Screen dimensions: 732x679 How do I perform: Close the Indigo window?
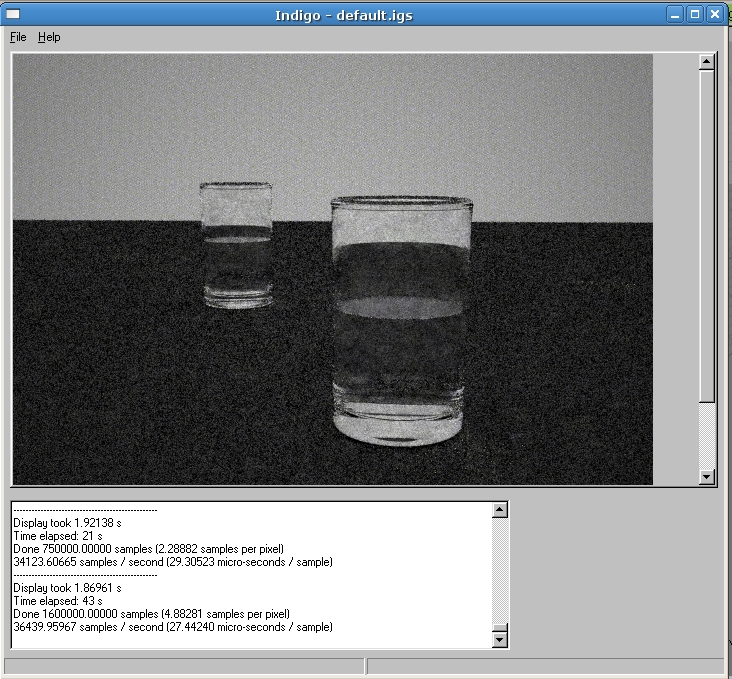click(x=714, y=14)
